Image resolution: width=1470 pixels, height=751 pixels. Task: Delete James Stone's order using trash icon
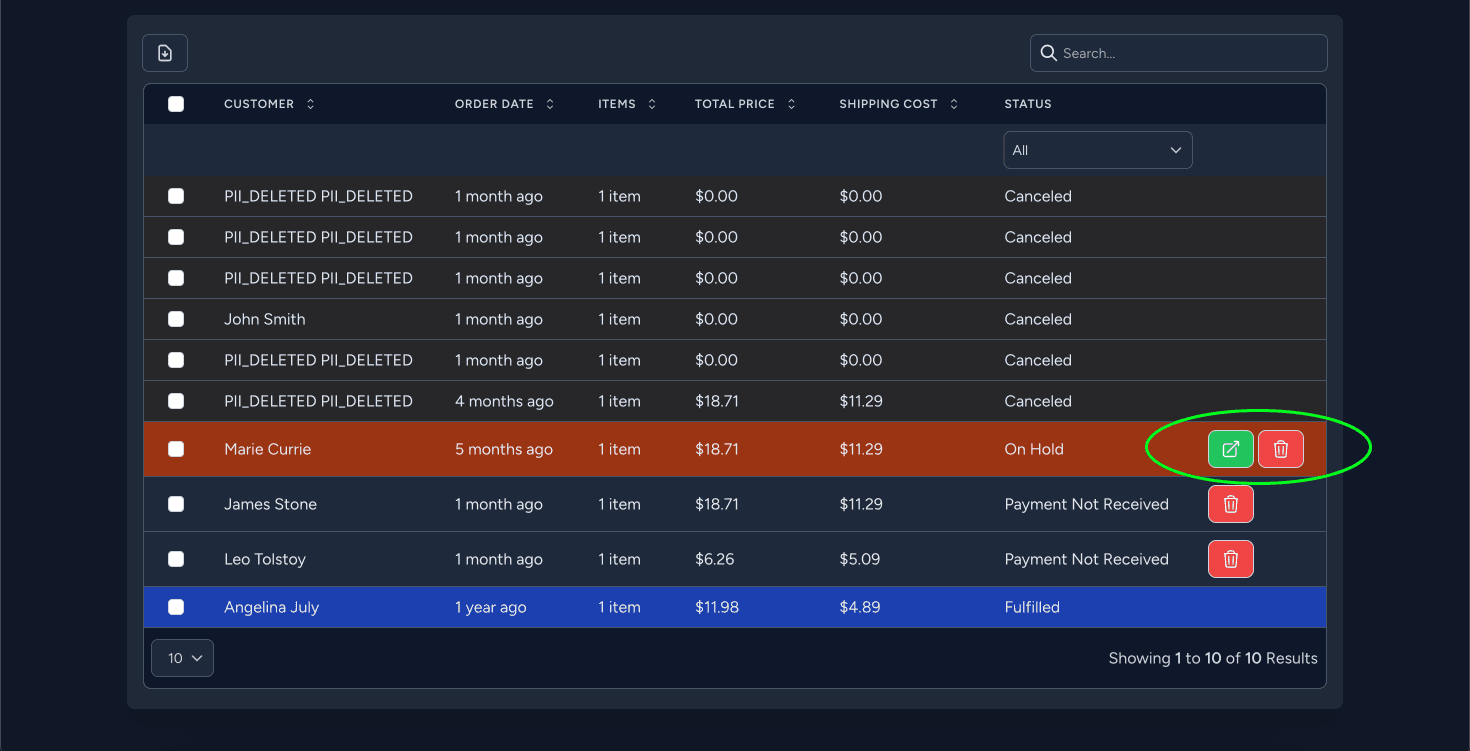point(1230,503)
